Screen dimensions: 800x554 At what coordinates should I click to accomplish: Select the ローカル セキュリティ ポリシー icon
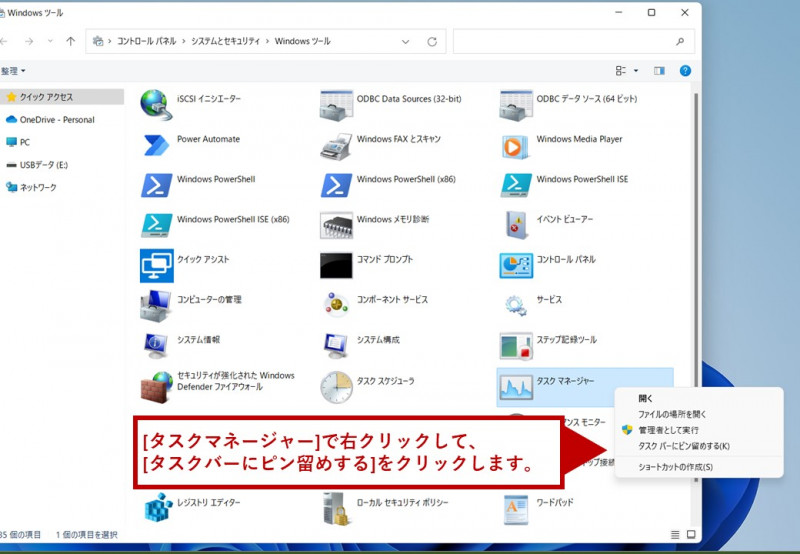coord(336,509)
